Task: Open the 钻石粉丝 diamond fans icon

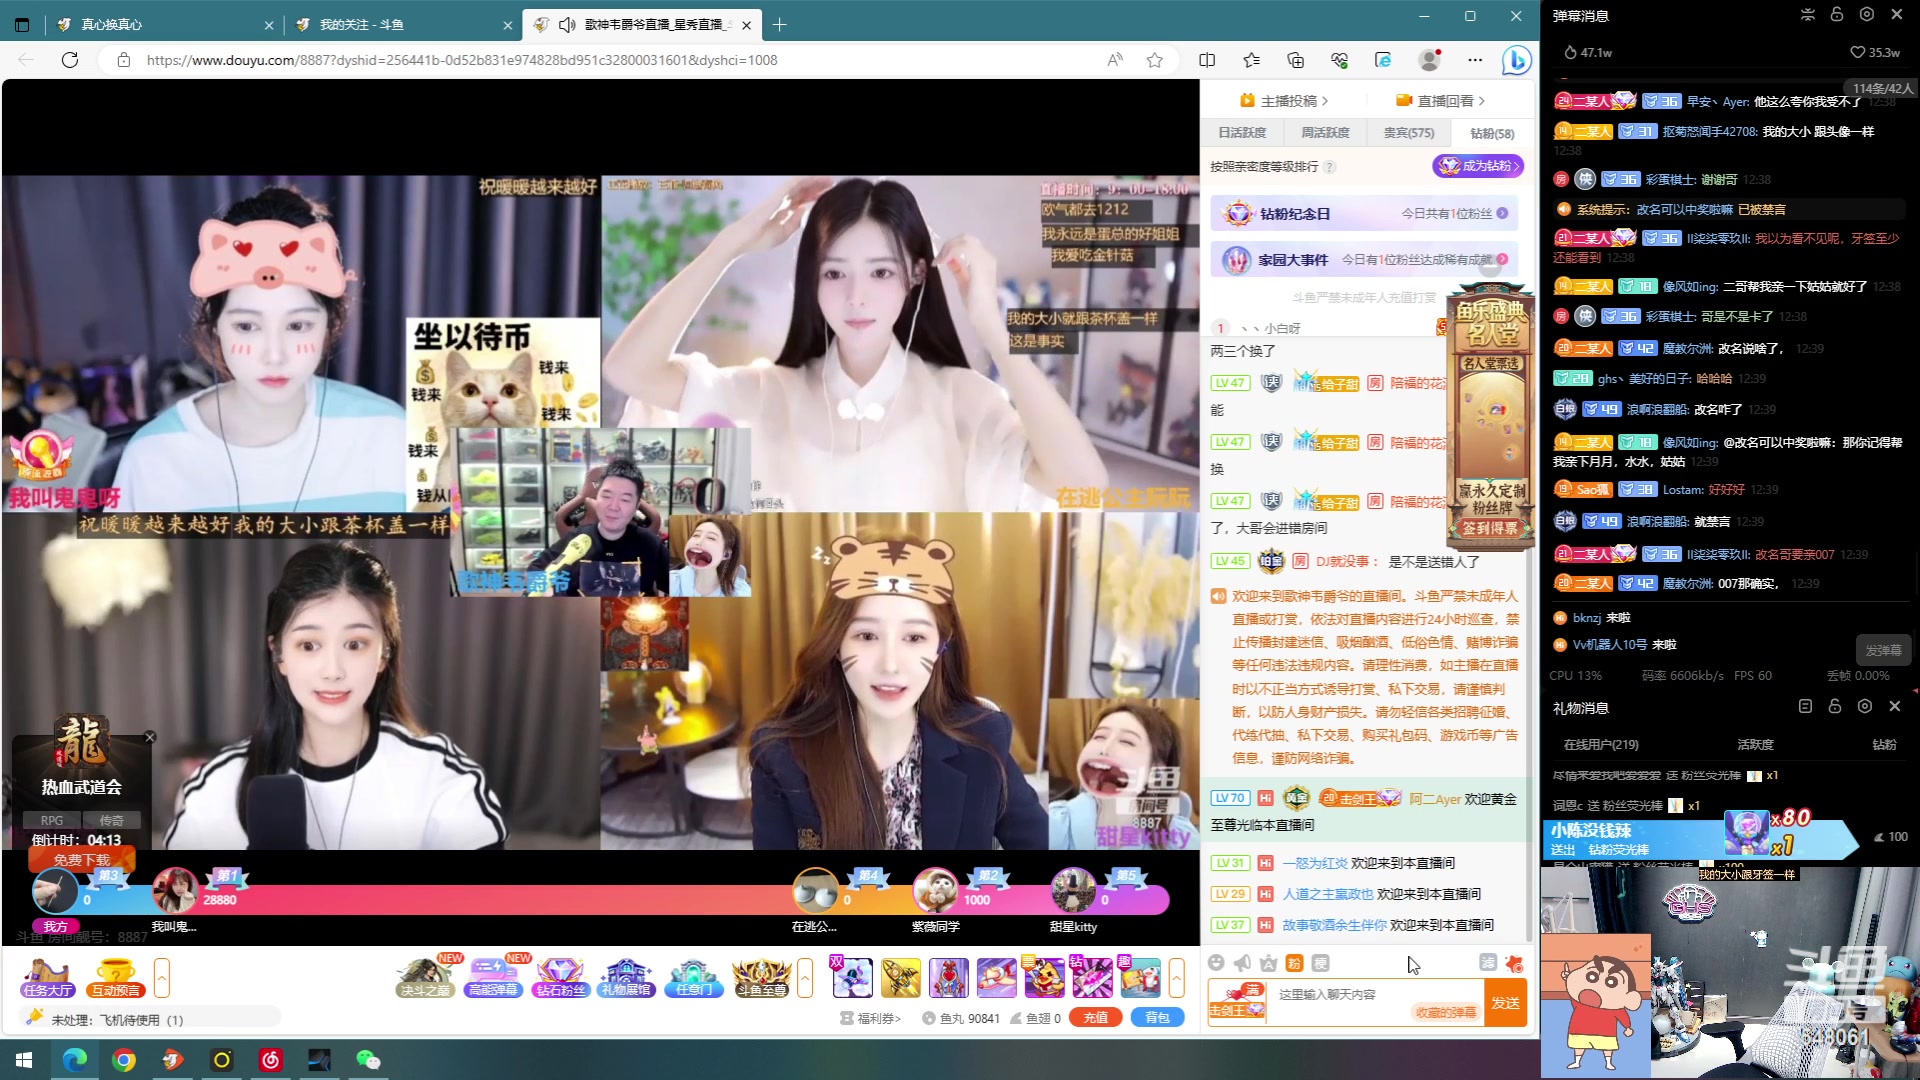Action: click(x=561, y=977)
